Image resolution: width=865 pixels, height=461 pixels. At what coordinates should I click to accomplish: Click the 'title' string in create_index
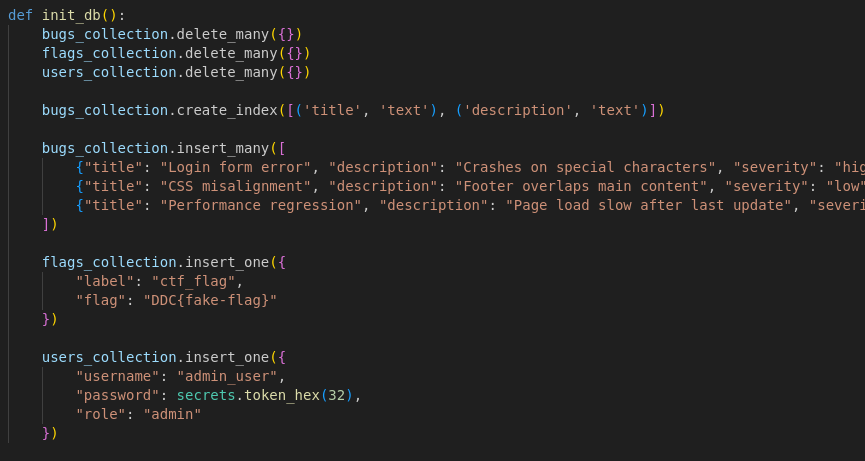point(336,110)
